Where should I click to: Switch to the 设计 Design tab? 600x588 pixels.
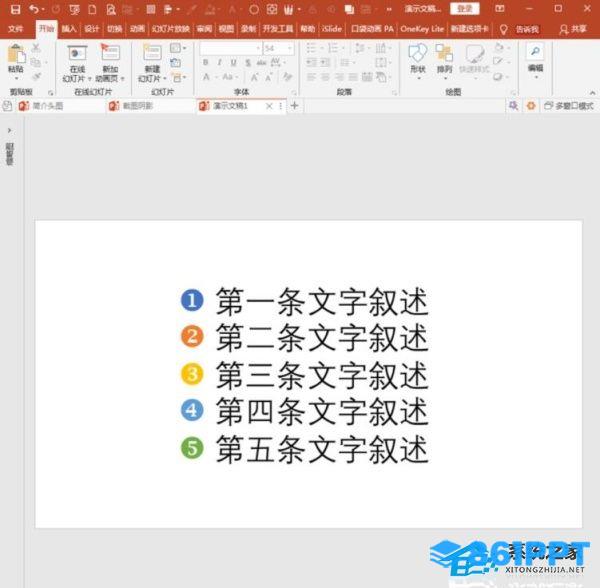coord(92,29)
